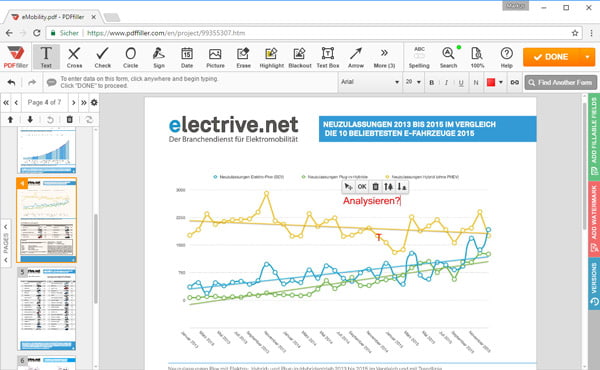
Task: Expand the More (3) tools menu
Action: point(384,57)
